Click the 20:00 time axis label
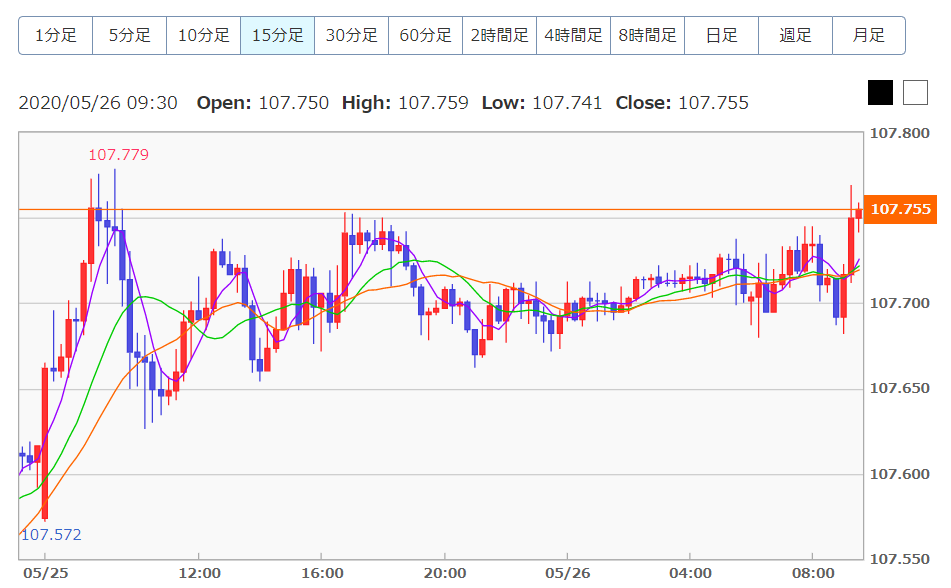Viewport: 951px width, 588px height. pos(445,573)
